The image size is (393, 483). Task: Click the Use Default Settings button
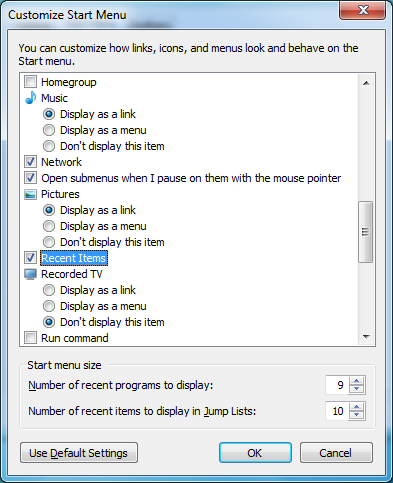click(79, 453)
